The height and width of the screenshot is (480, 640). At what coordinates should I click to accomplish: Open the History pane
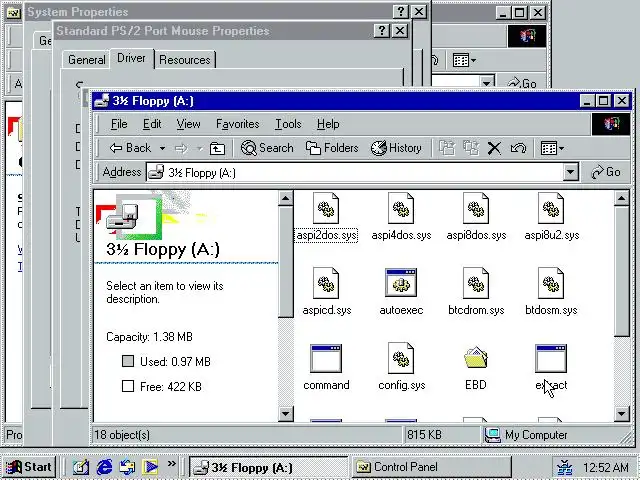click(x=396, y=148)
